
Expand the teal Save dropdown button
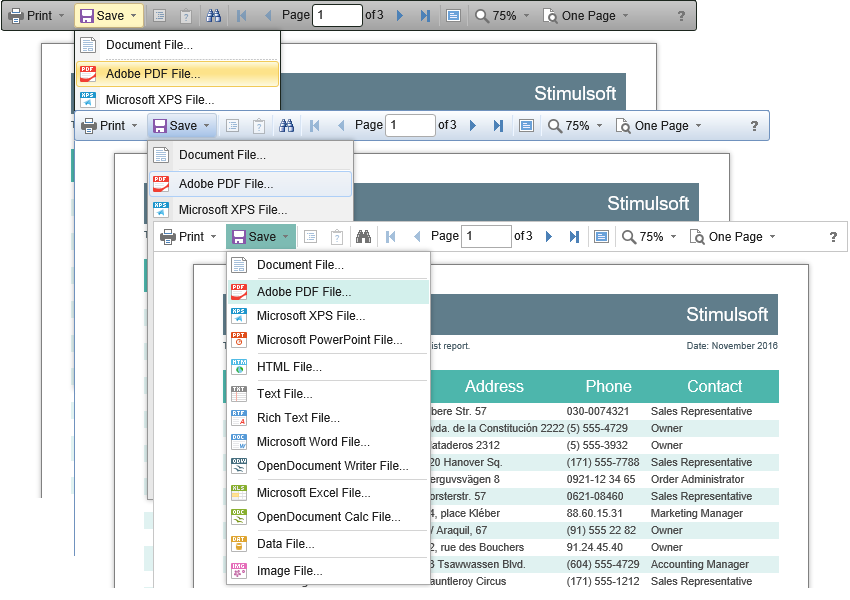click(x=260, y=237)
